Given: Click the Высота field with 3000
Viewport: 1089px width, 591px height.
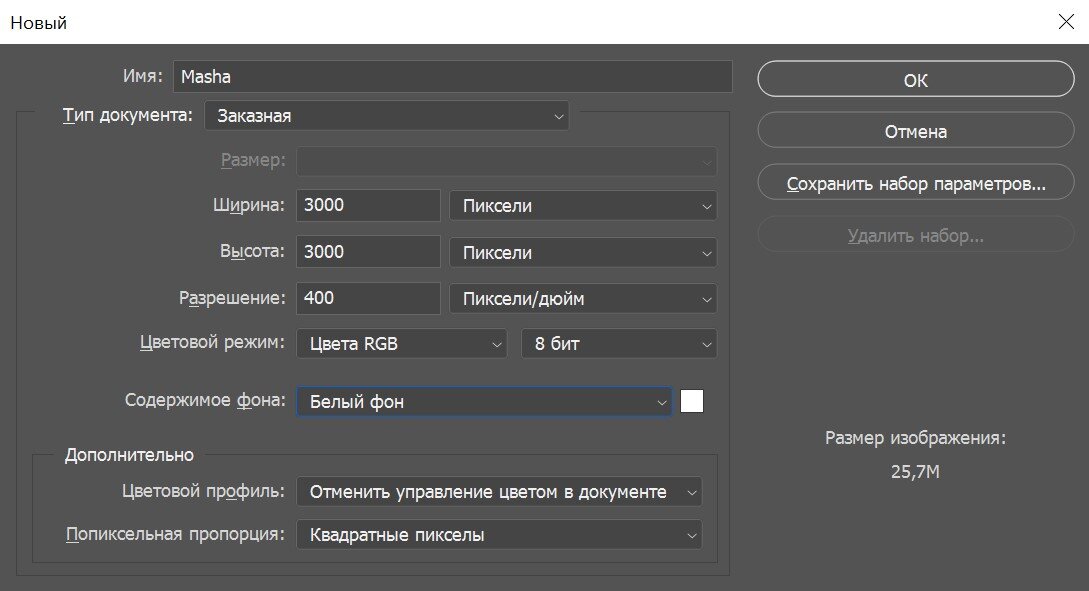Looking at the screenshot, I should 368,251.
